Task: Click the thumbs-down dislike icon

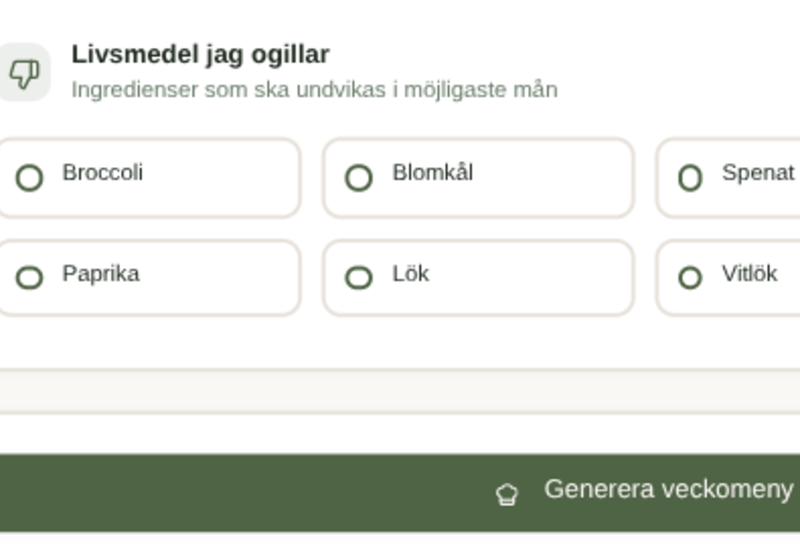Action: coord(22,73)
